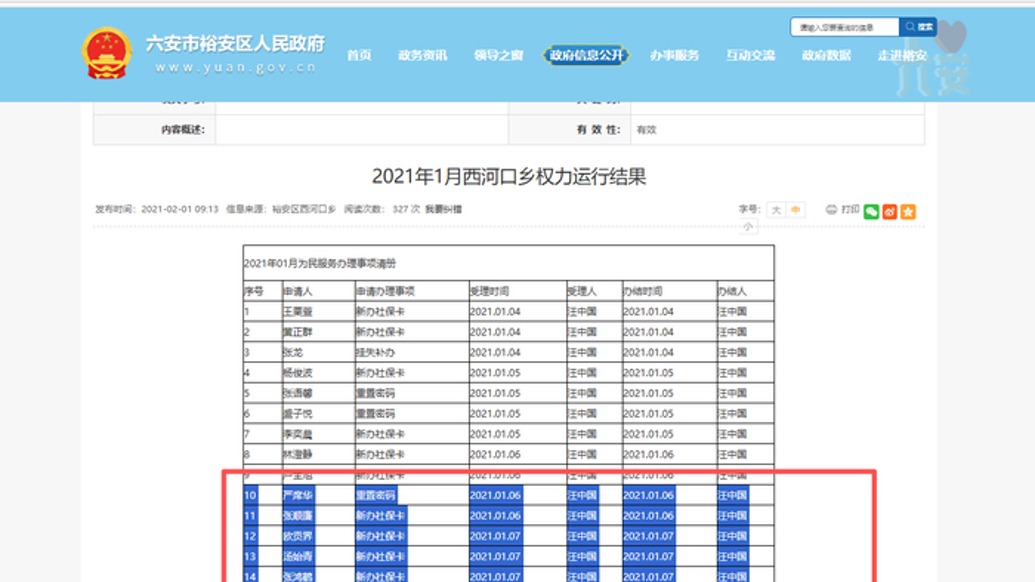Click the 我要纠错 error report link
Image resolution: width=1035 pixels, height=582 pixels.
pos(443,209)
